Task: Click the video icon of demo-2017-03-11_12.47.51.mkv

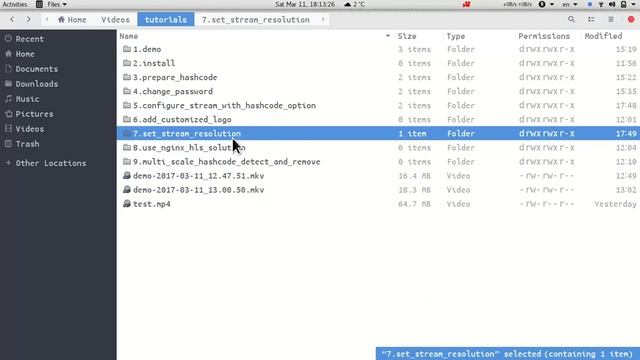Action: tap(127, 176)
